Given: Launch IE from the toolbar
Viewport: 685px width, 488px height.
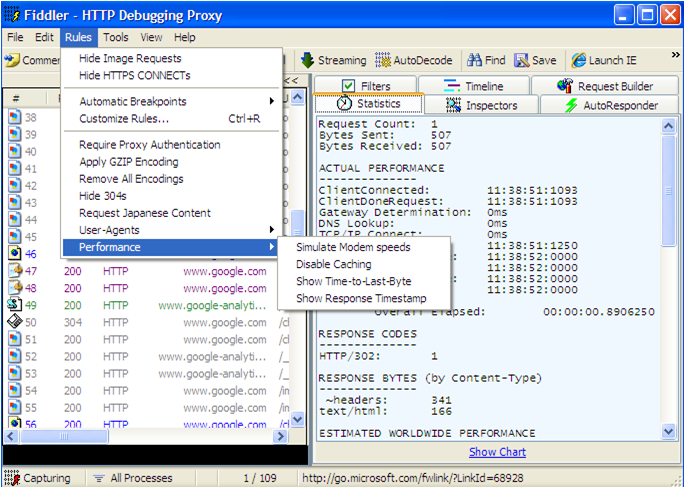Looking at the screenshot, I should [604, 60].
